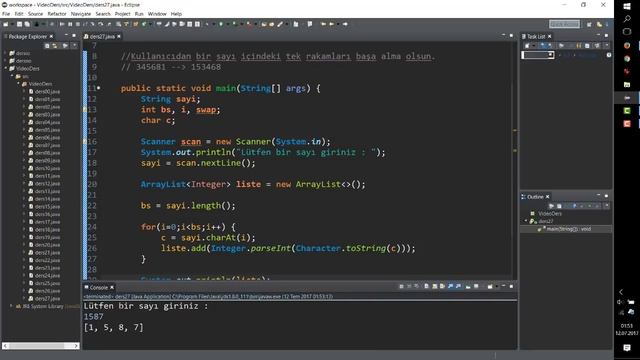Click the Save icon in main toolbar
Viewport: 640px width, 360px height.
[x=19, y=24]
